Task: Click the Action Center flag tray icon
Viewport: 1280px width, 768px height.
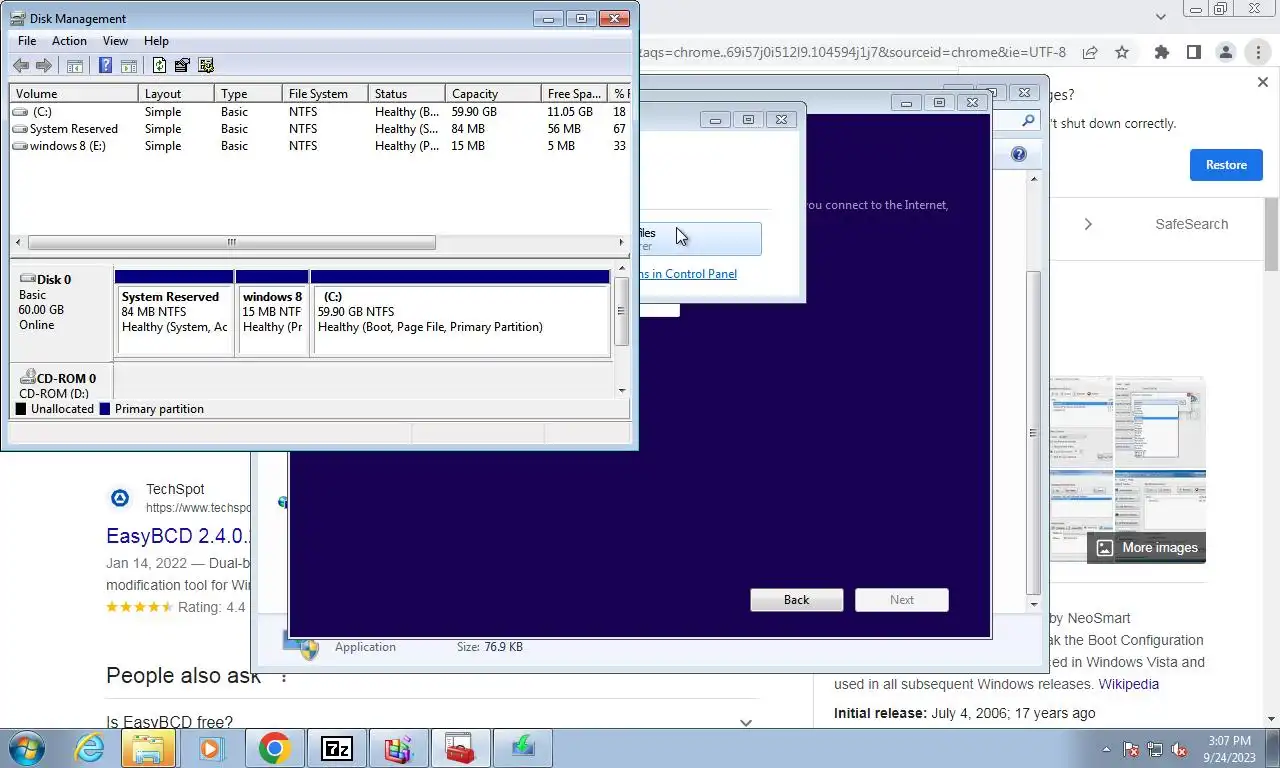Action: (x=1132, y=749)
